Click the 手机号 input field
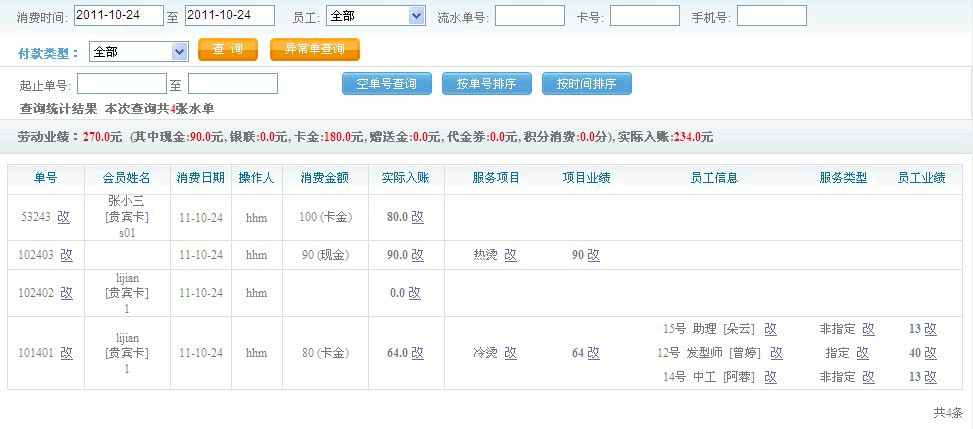The height and width of the screenshot is (429, 973). coord(771,16)
